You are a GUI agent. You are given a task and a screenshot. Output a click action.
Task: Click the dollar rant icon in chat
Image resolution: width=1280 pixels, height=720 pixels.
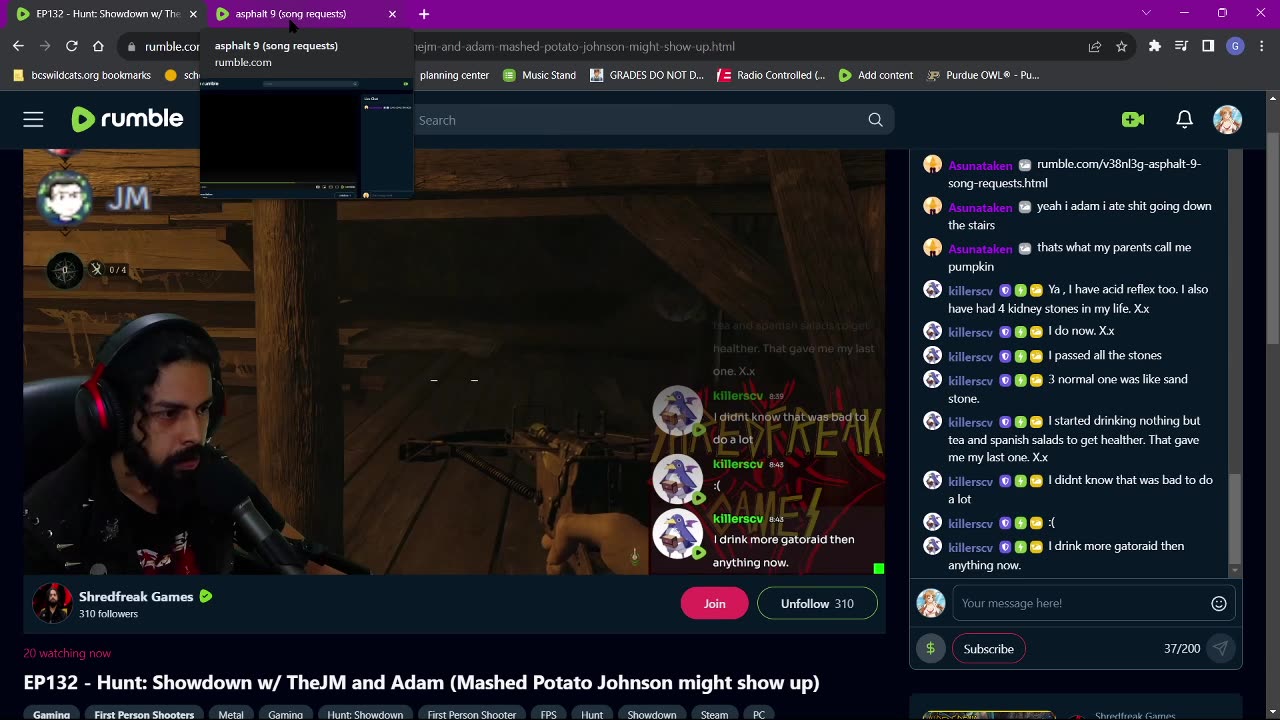pyautogui.click(x=930, y=649)
